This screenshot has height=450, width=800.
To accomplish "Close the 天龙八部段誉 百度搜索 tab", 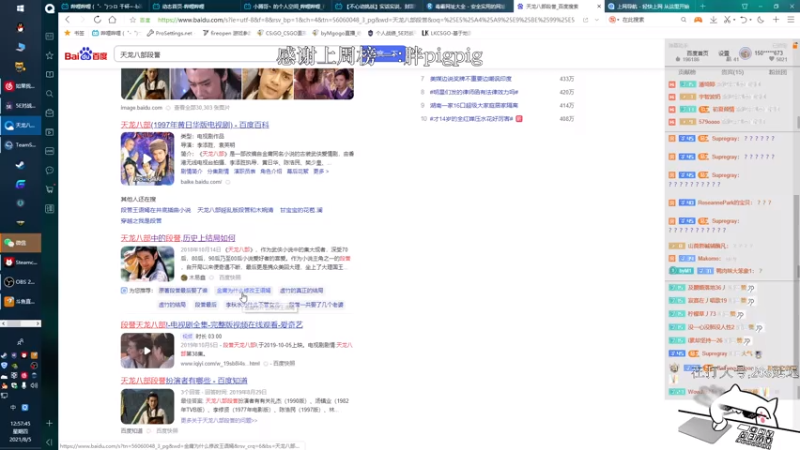I will tap(598, 6).
